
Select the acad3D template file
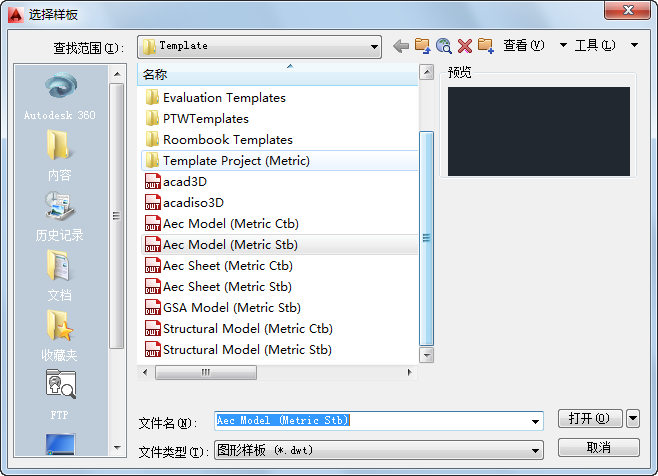279,182
